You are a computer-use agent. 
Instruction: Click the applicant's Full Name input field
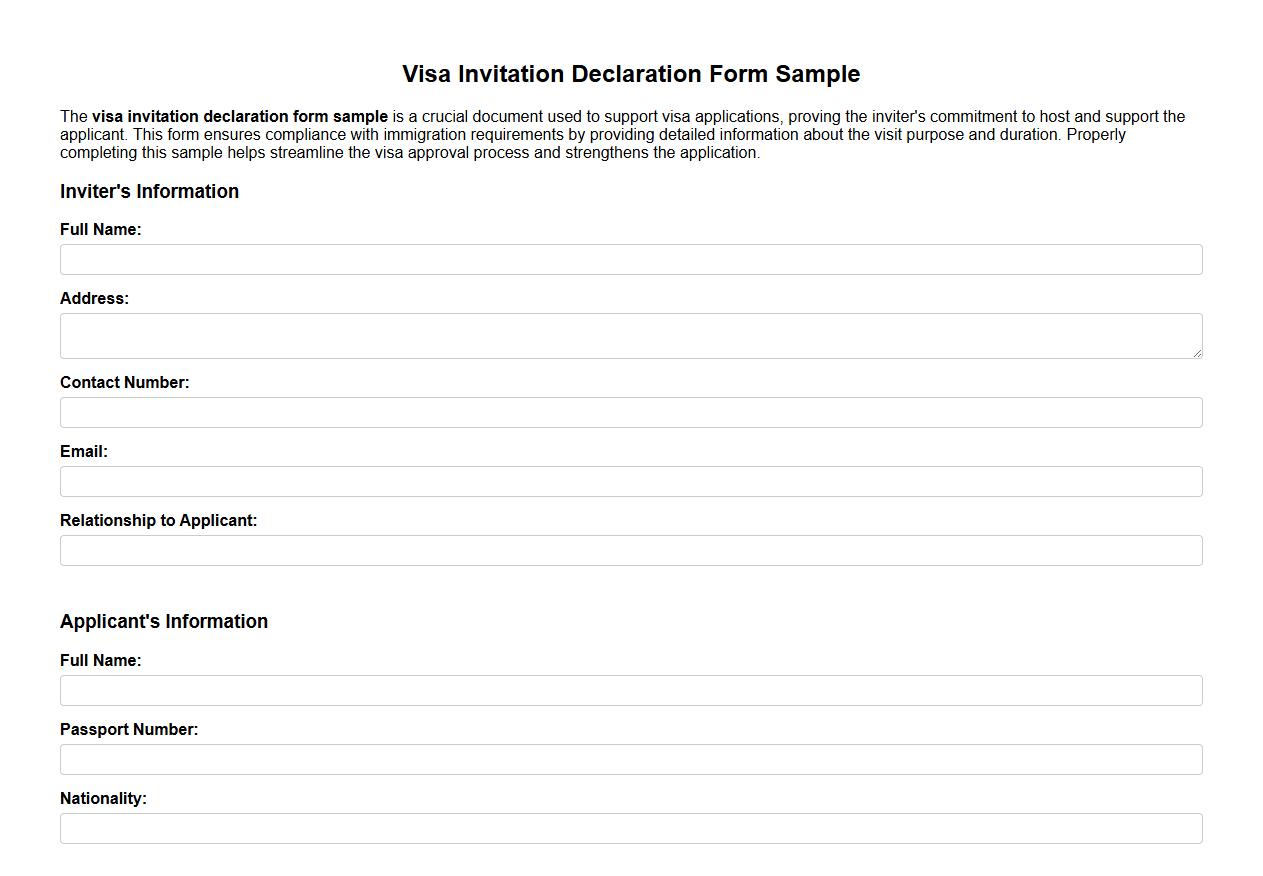tap(631, 690)
